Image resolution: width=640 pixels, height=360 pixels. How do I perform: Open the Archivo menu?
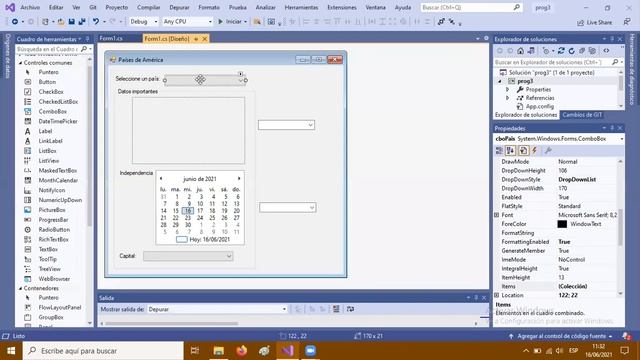click(x=30, y=7)
